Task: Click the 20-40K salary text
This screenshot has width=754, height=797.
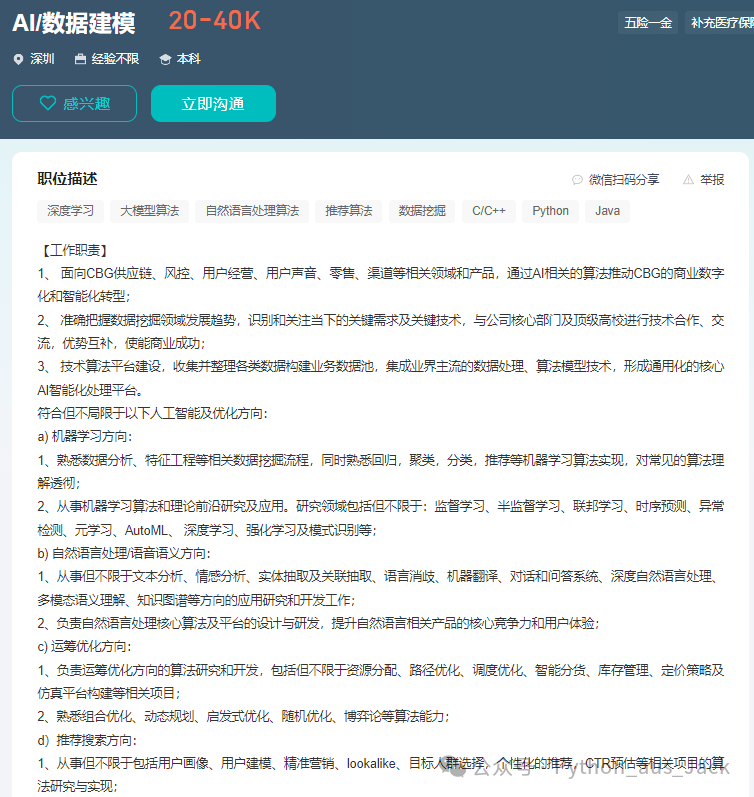Action: click(215, 21)
